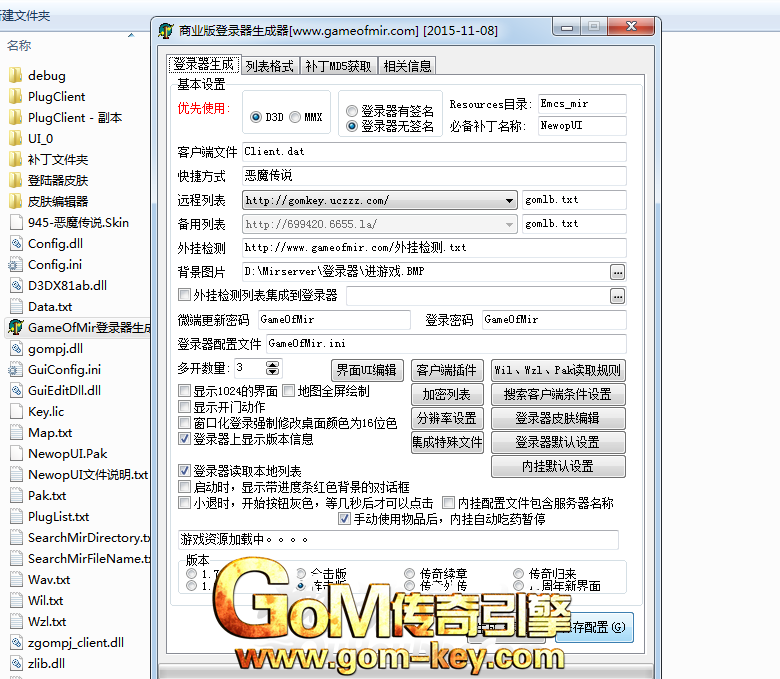Select the GuiEditDll.dll file icon
Screen dimensions: 780x679
coord(16,390)
